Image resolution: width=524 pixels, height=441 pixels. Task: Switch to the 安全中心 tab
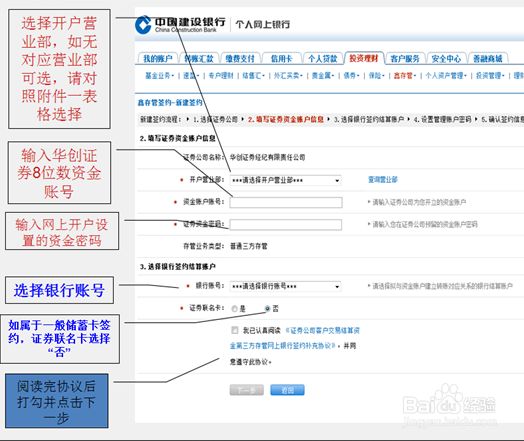446,59
